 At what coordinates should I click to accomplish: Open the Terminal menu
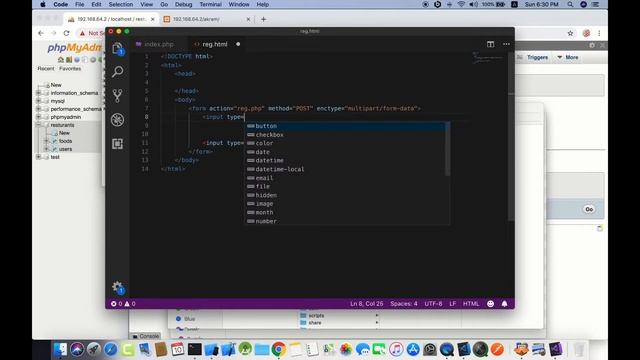pyautogui.click(x=210, y=4)
